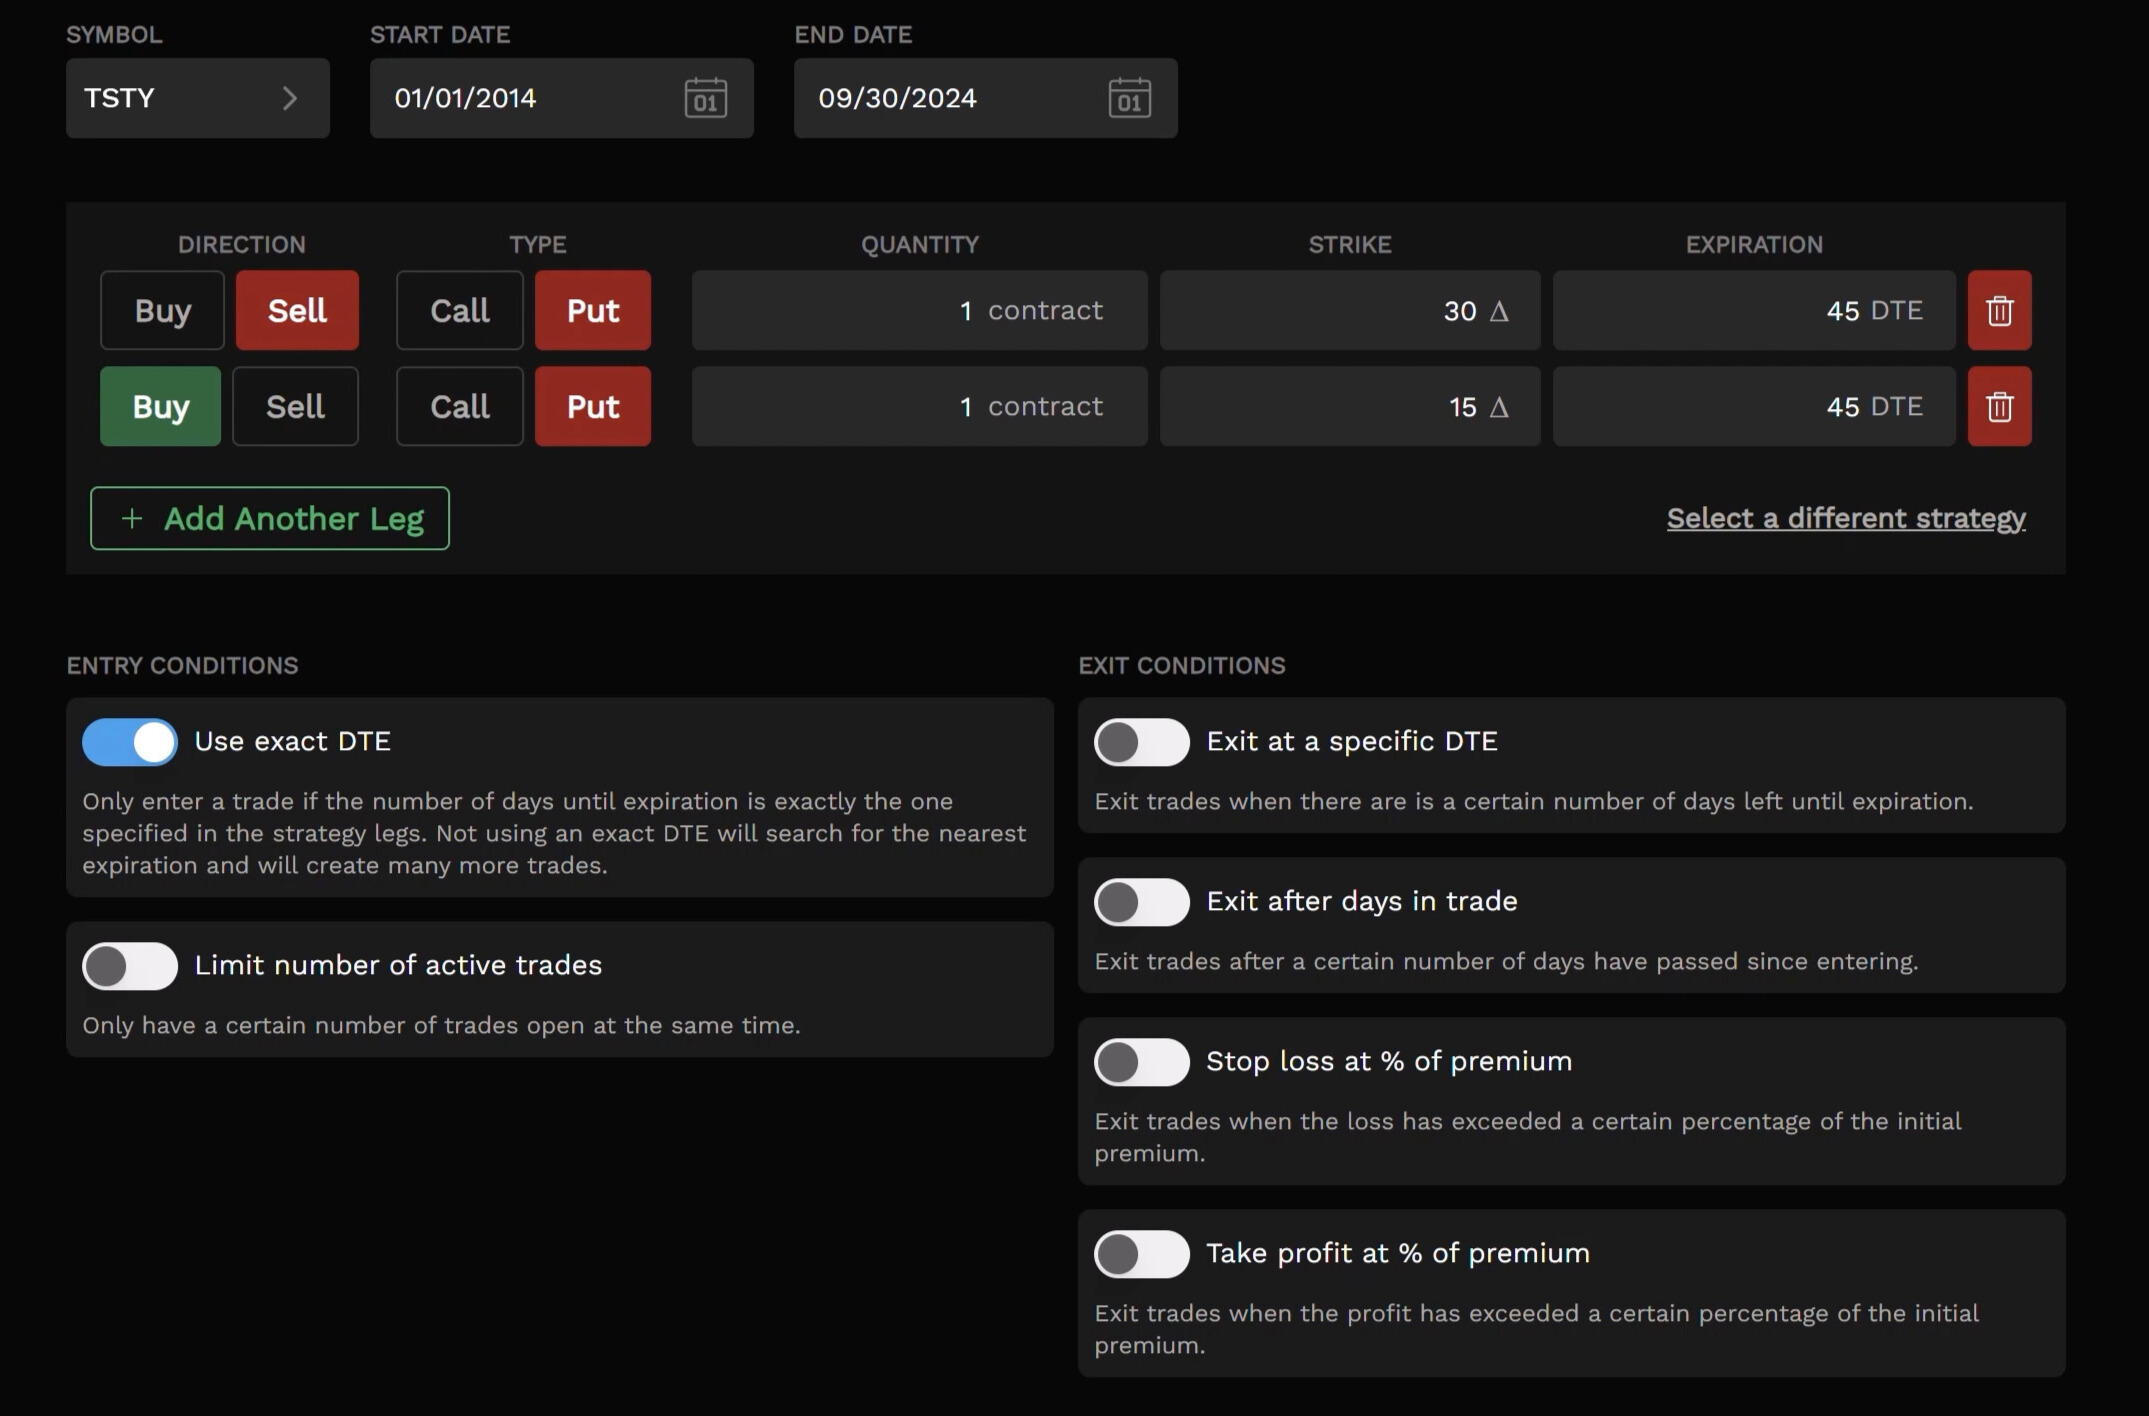Enable stop loss at % of premium
Screen dimensions: 2149x1416
[1141, 1061]
